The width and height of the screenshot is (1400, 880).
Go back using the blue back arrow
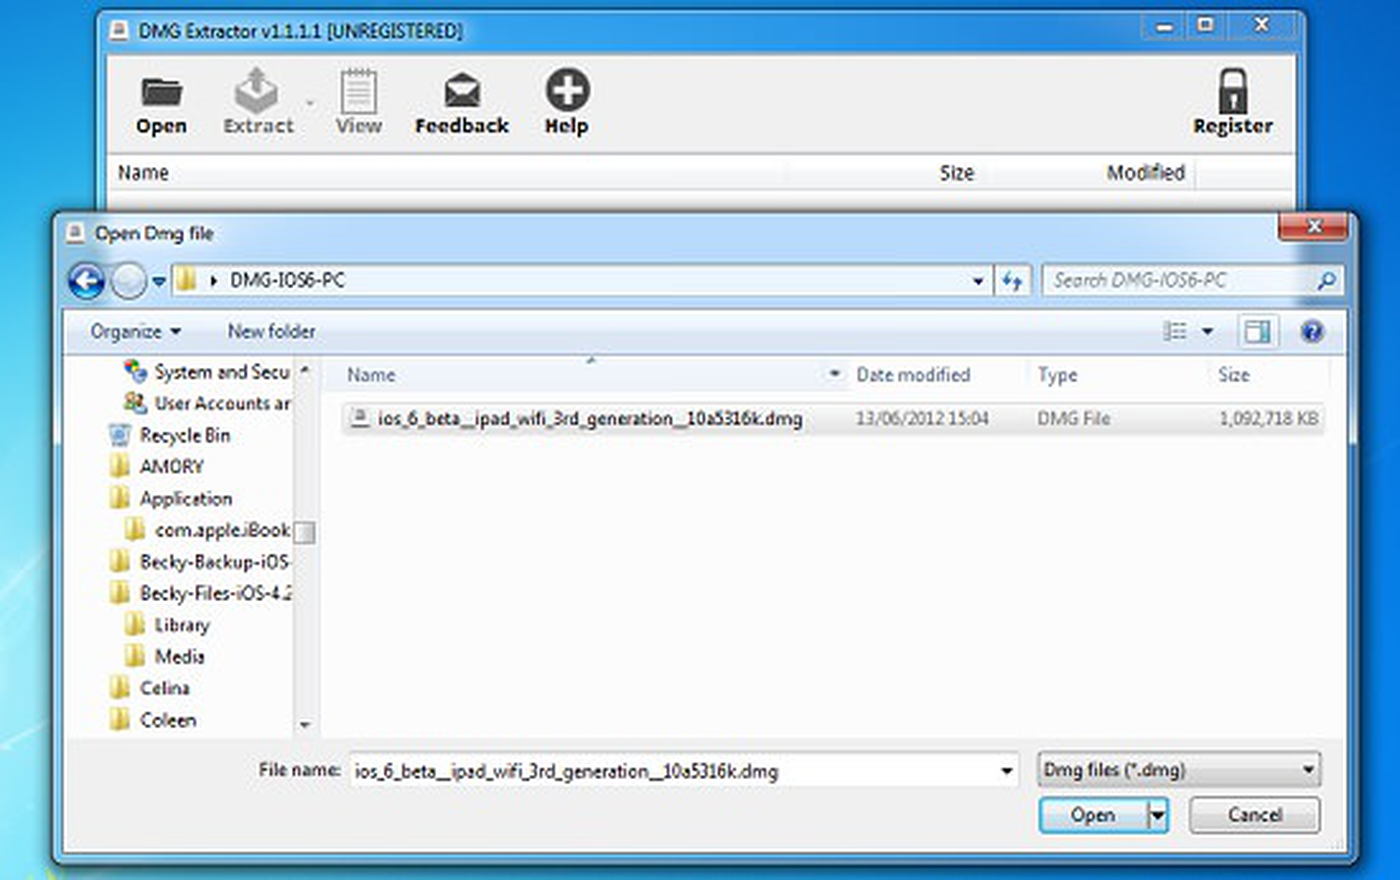(87, 281)
